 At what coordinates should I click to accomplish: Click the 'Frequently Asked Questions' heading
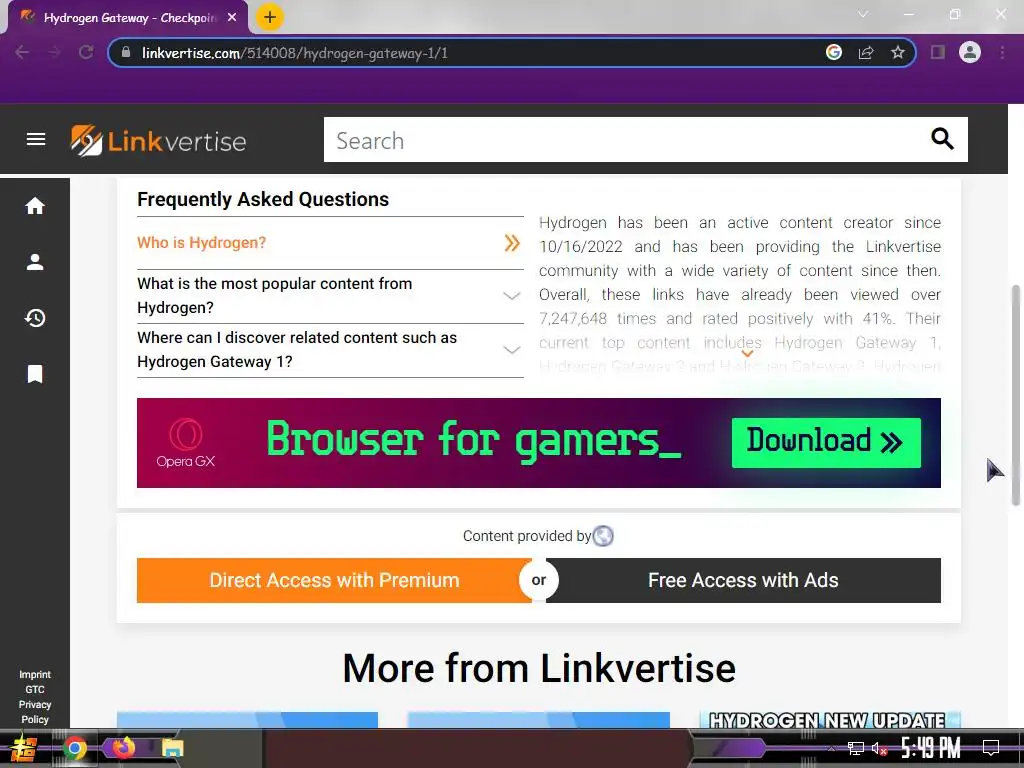coord(263,199)
